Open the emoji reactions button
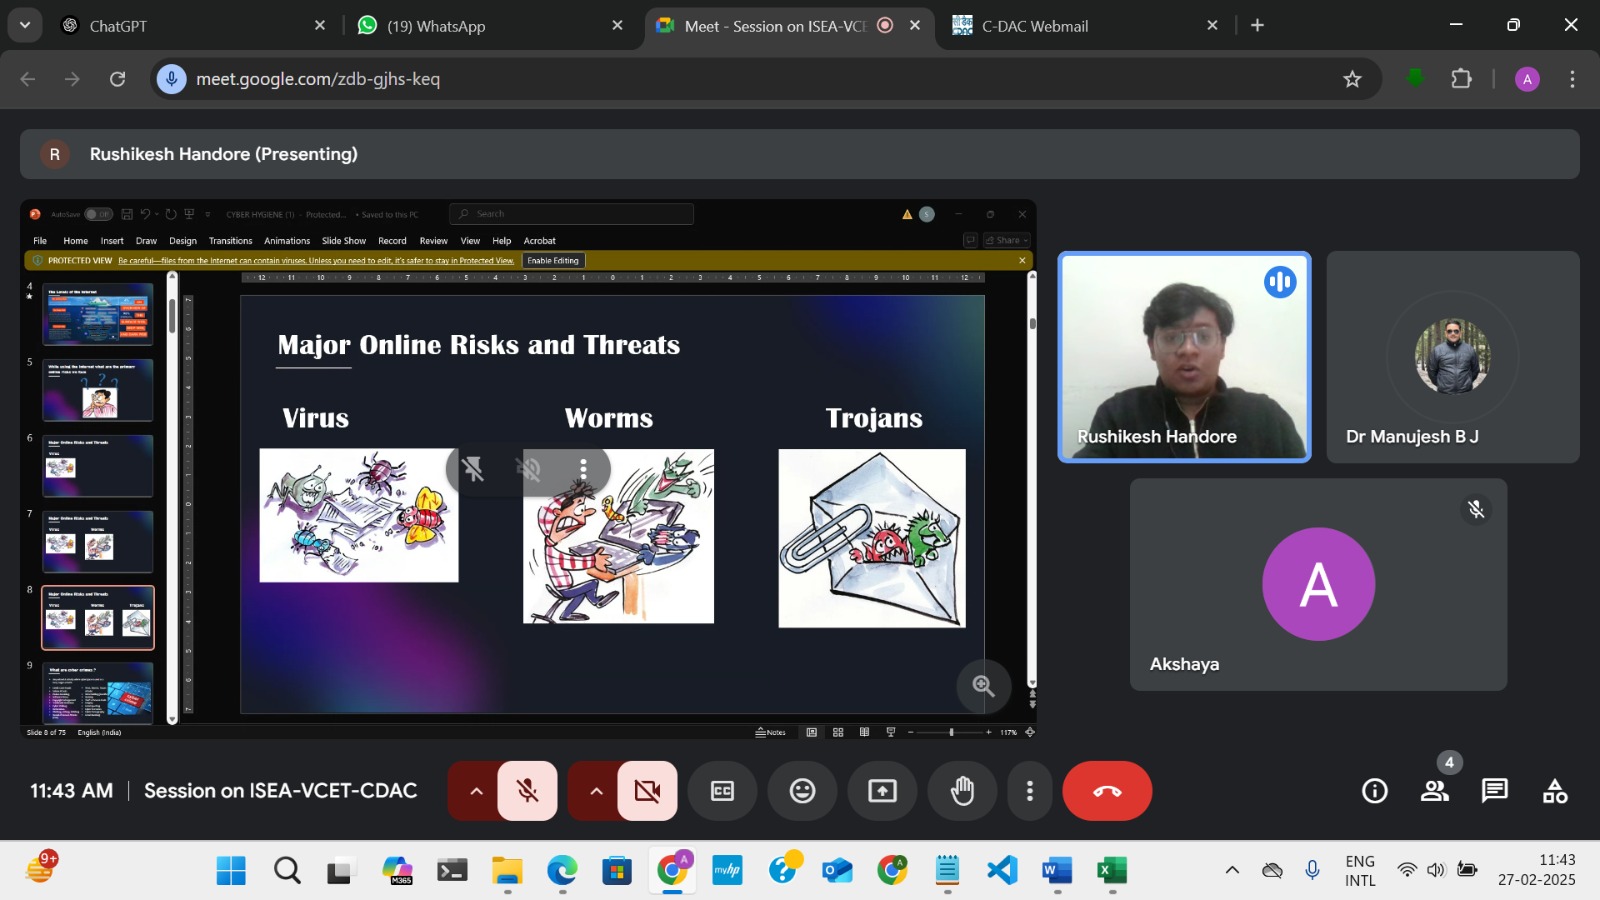This screenshot has width=1600, height=900. coord(802,791)
